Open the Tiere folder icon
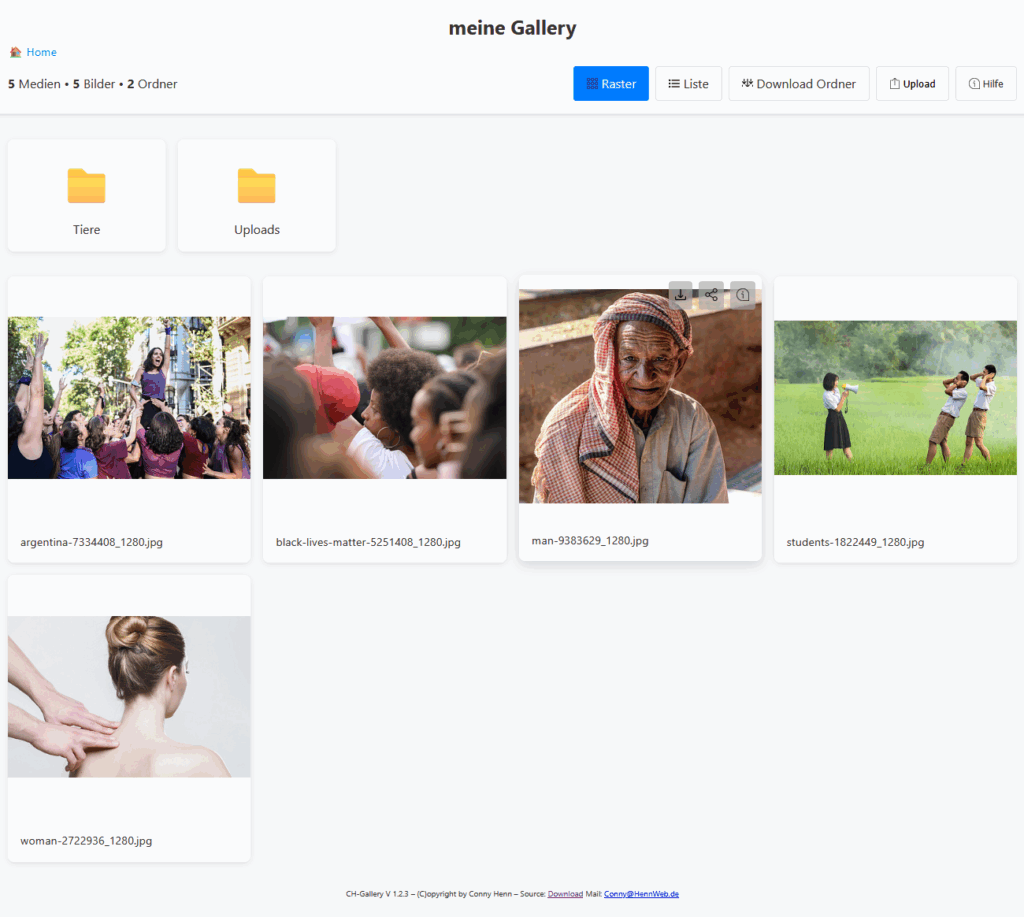Screen dimensions: 1024x917 coord(86,186)
